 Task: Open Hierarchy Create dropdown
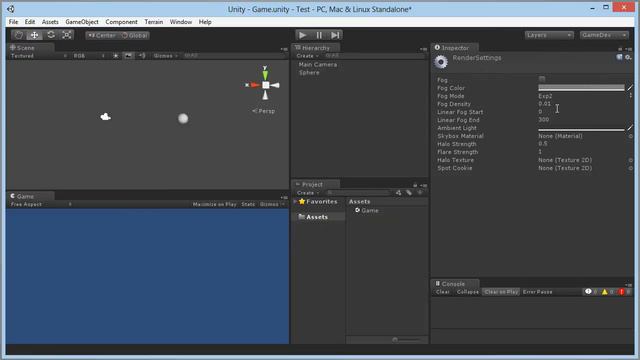[307, 56]
